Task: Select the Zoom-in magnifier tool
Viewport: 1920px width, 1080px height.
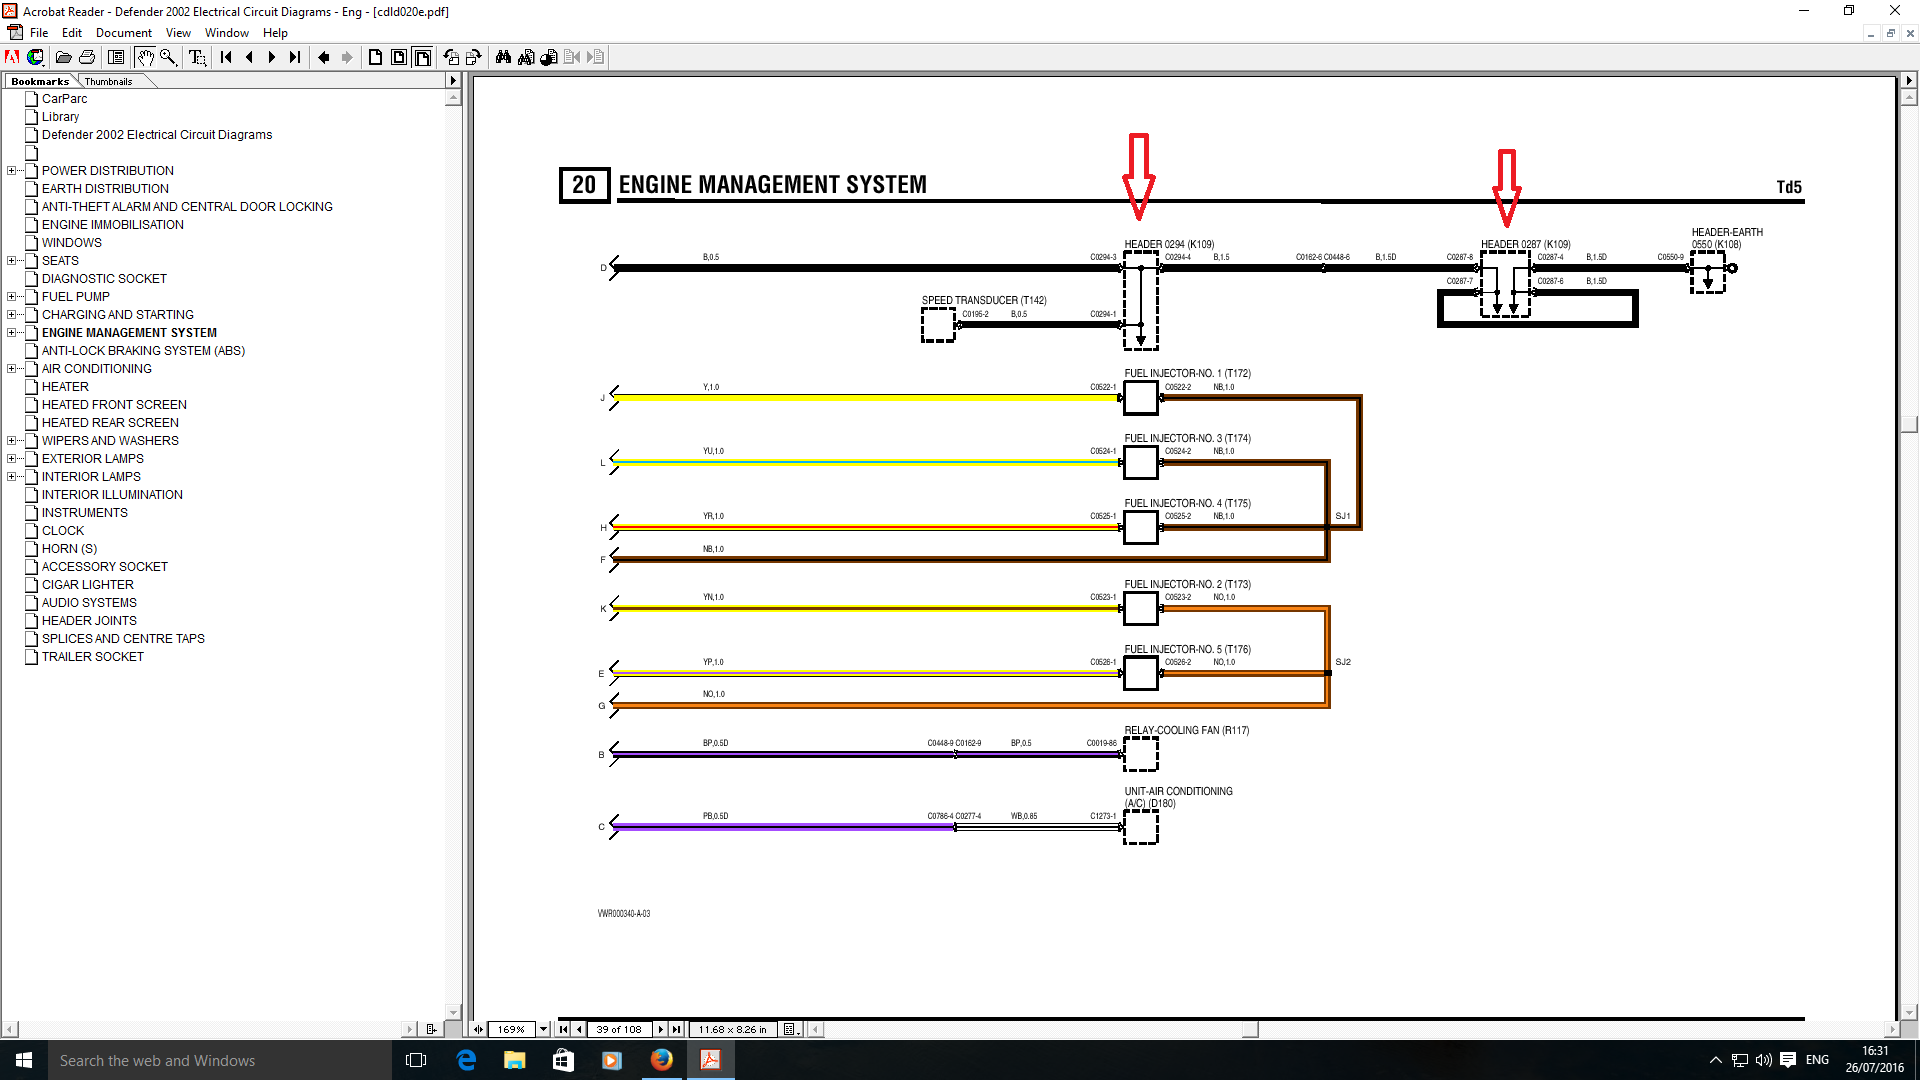Action: coord(168,57)
